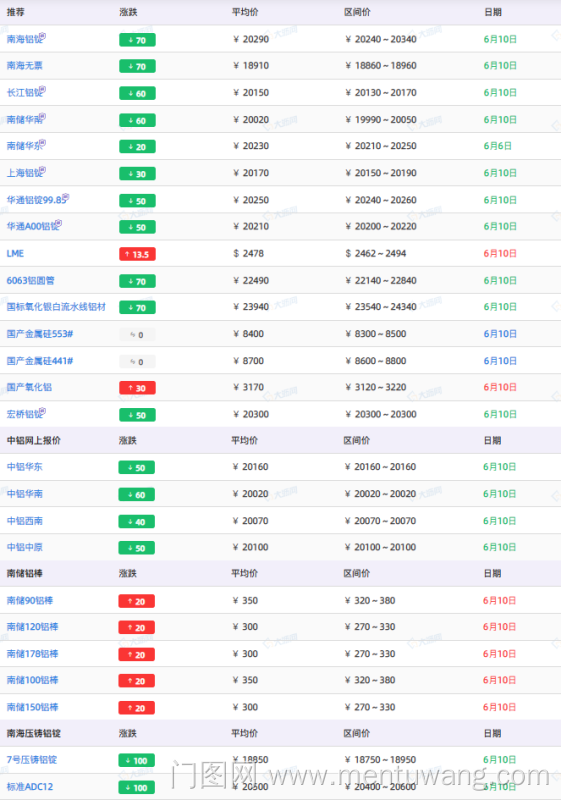Open the LME price link
The width and height of the screenshot is (561, 800).
(x=15, y=254)
